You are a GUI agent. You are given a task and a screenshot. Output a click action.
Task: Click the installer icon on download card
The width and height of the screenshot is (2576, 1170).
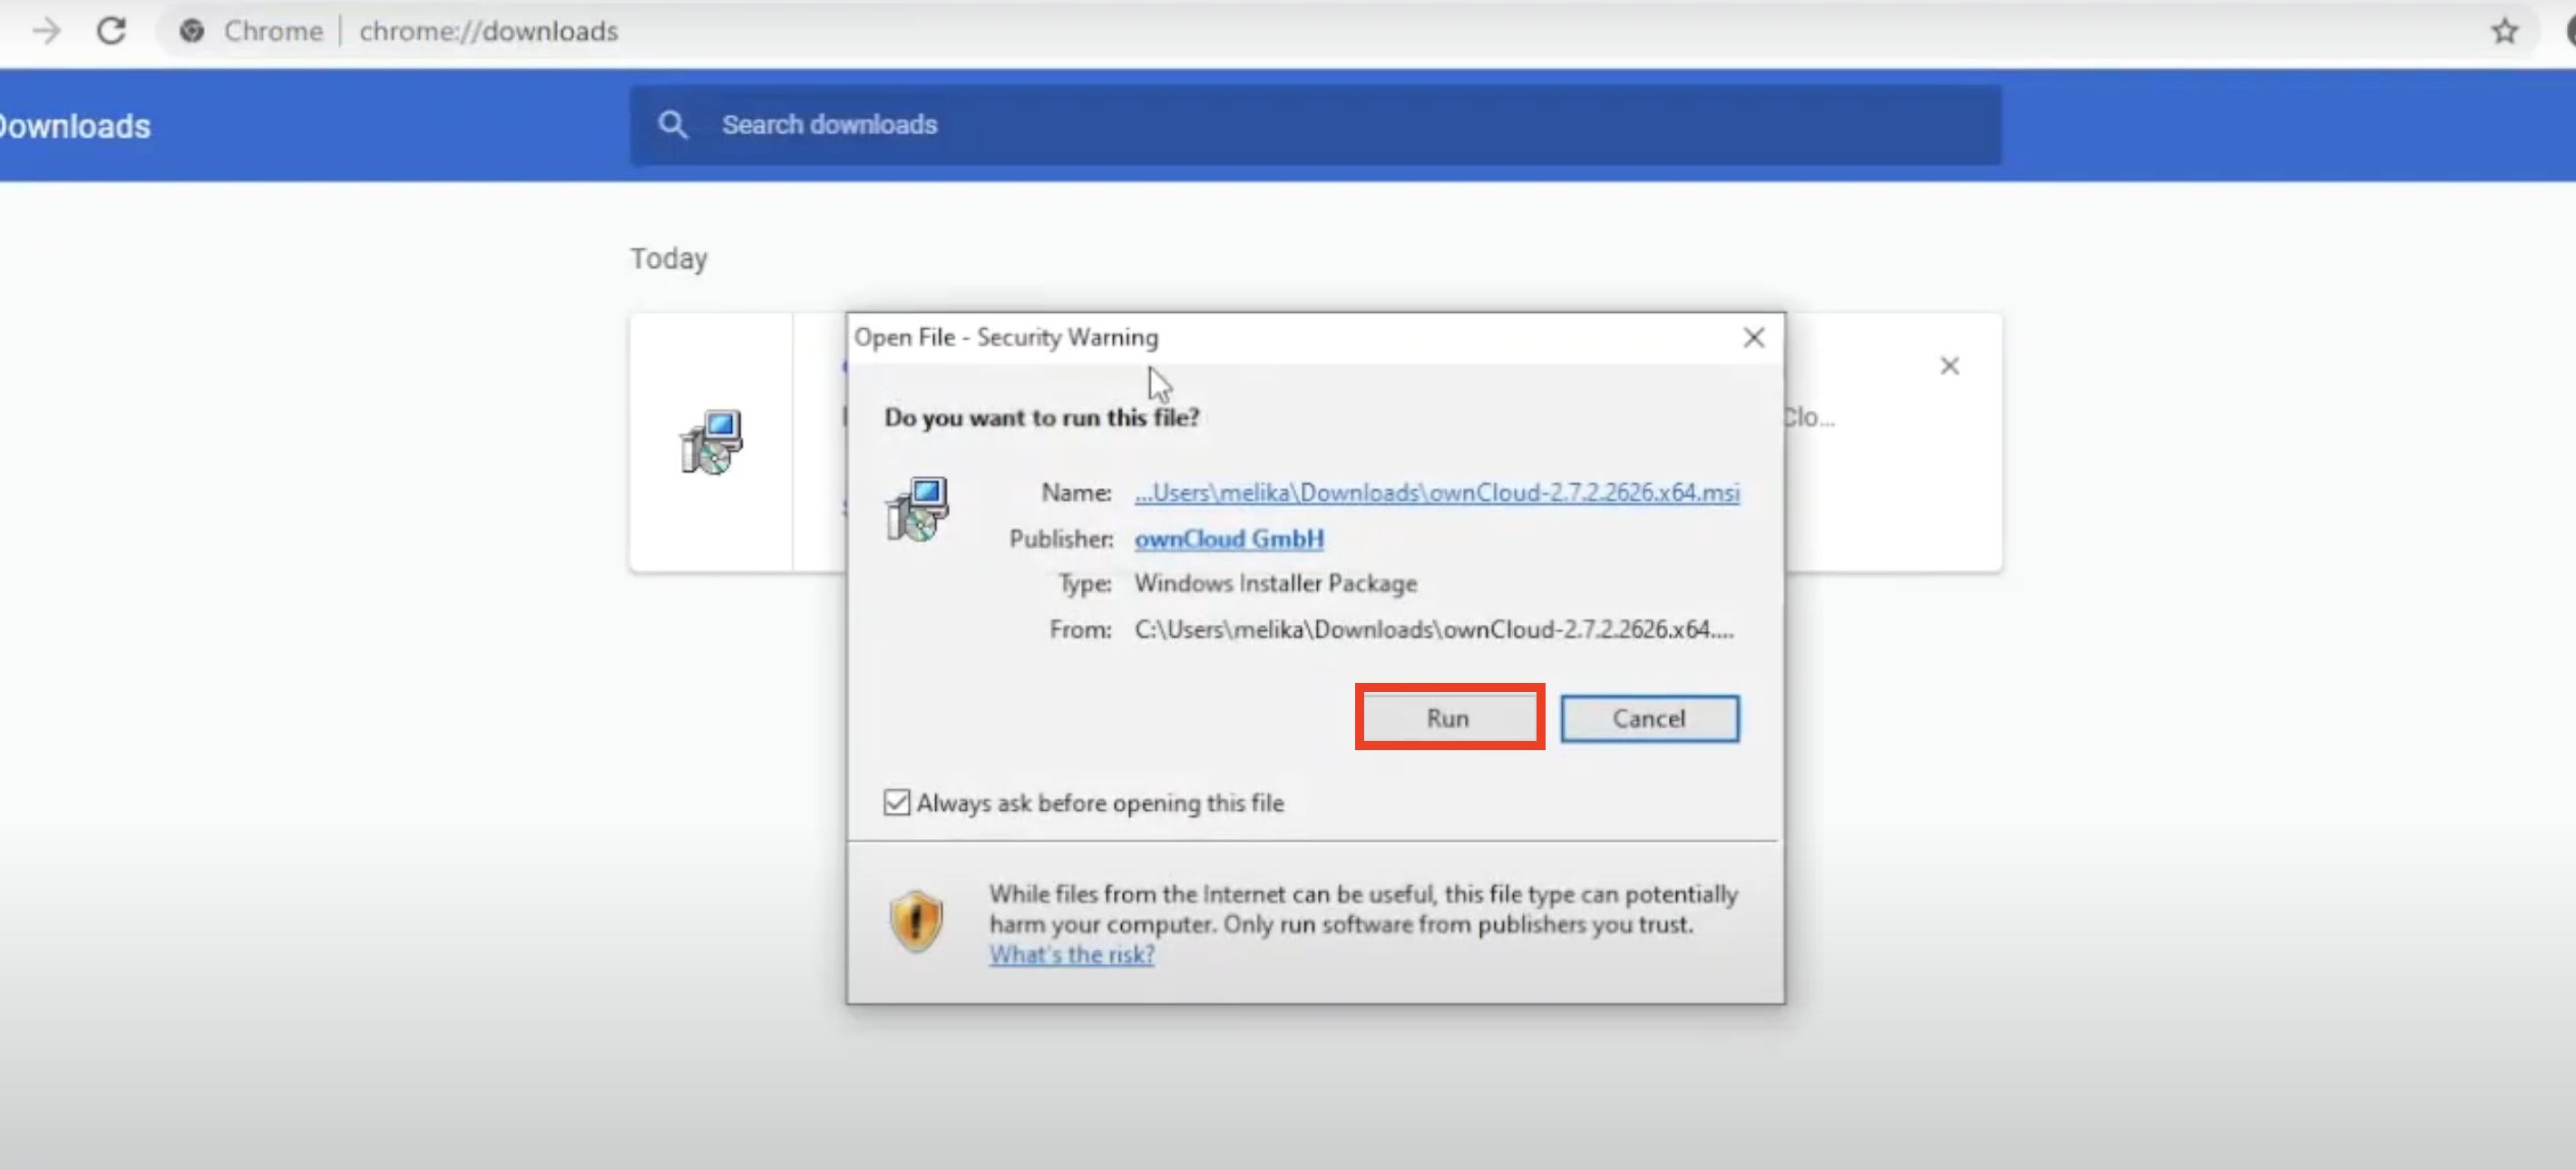711,441
